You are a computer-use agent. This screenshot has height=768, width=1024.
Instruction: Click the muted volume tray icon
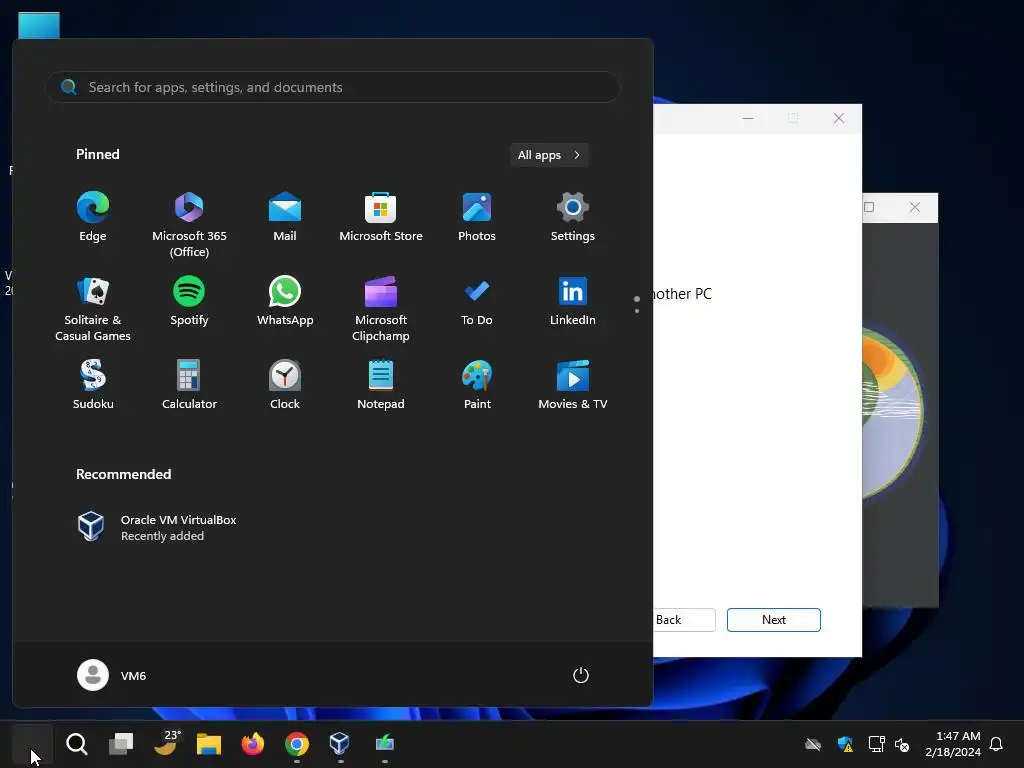coord(902,744)
